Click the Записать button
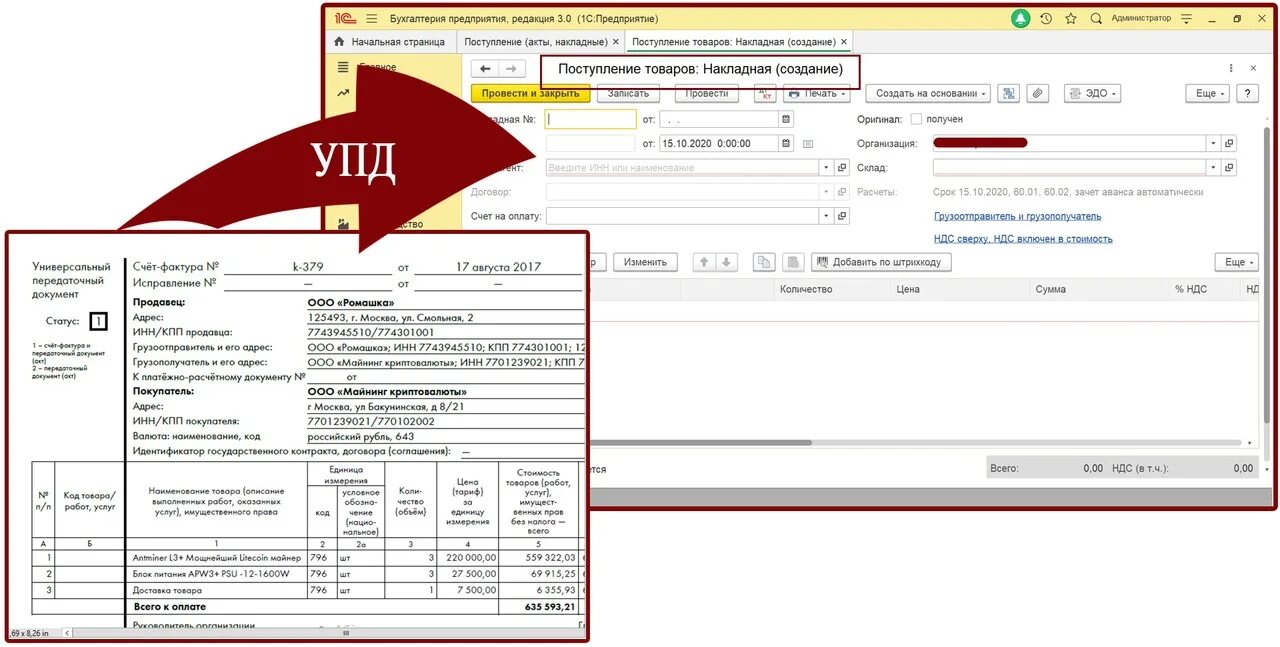This screenshot has height=647, width=1280. [x=628, y=93]
